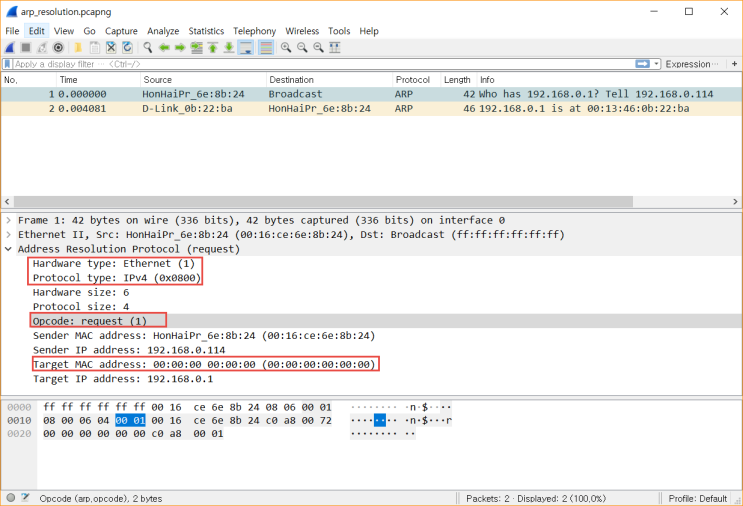743x506 pixels.
Task: Edit capture file properties via status bar icon
Action: tap(25, 497)
